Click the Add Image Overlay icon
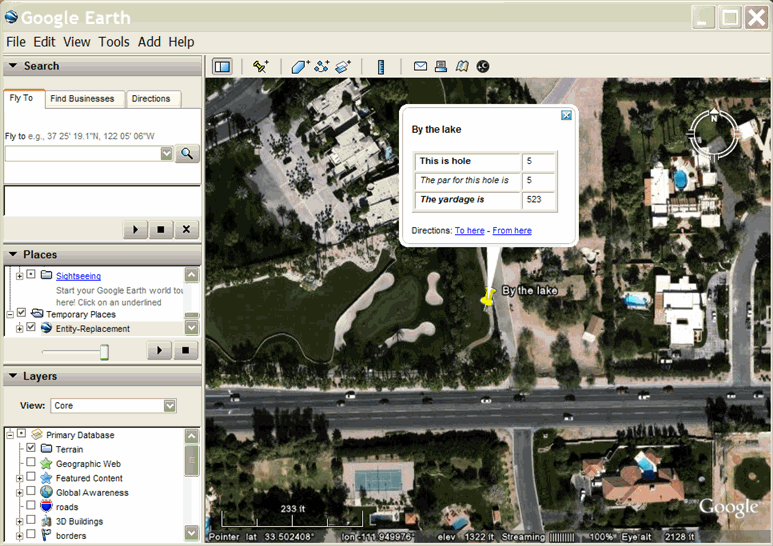The height and width of the screenshot is (546, 773). pos(343,67)
